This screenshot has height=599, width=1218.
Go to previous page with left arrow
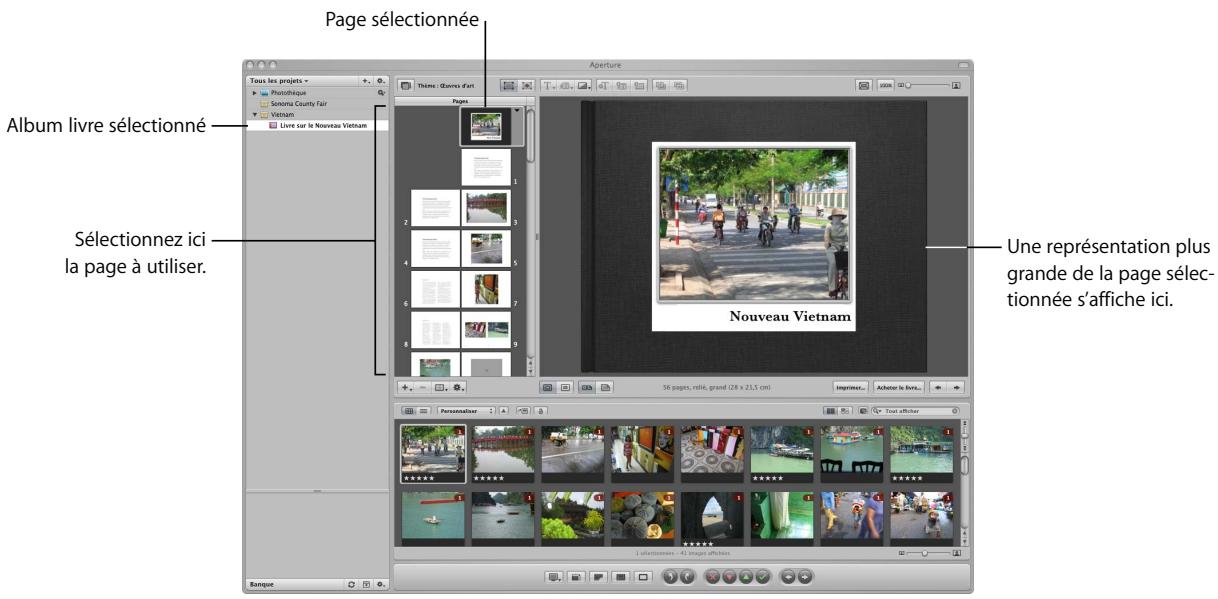click(938, 385)
